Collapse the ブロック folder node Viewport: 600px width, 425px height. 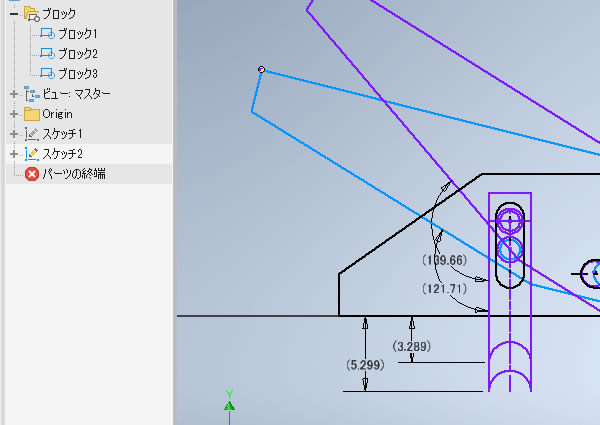pyautogui.click(x=14, y=14)
